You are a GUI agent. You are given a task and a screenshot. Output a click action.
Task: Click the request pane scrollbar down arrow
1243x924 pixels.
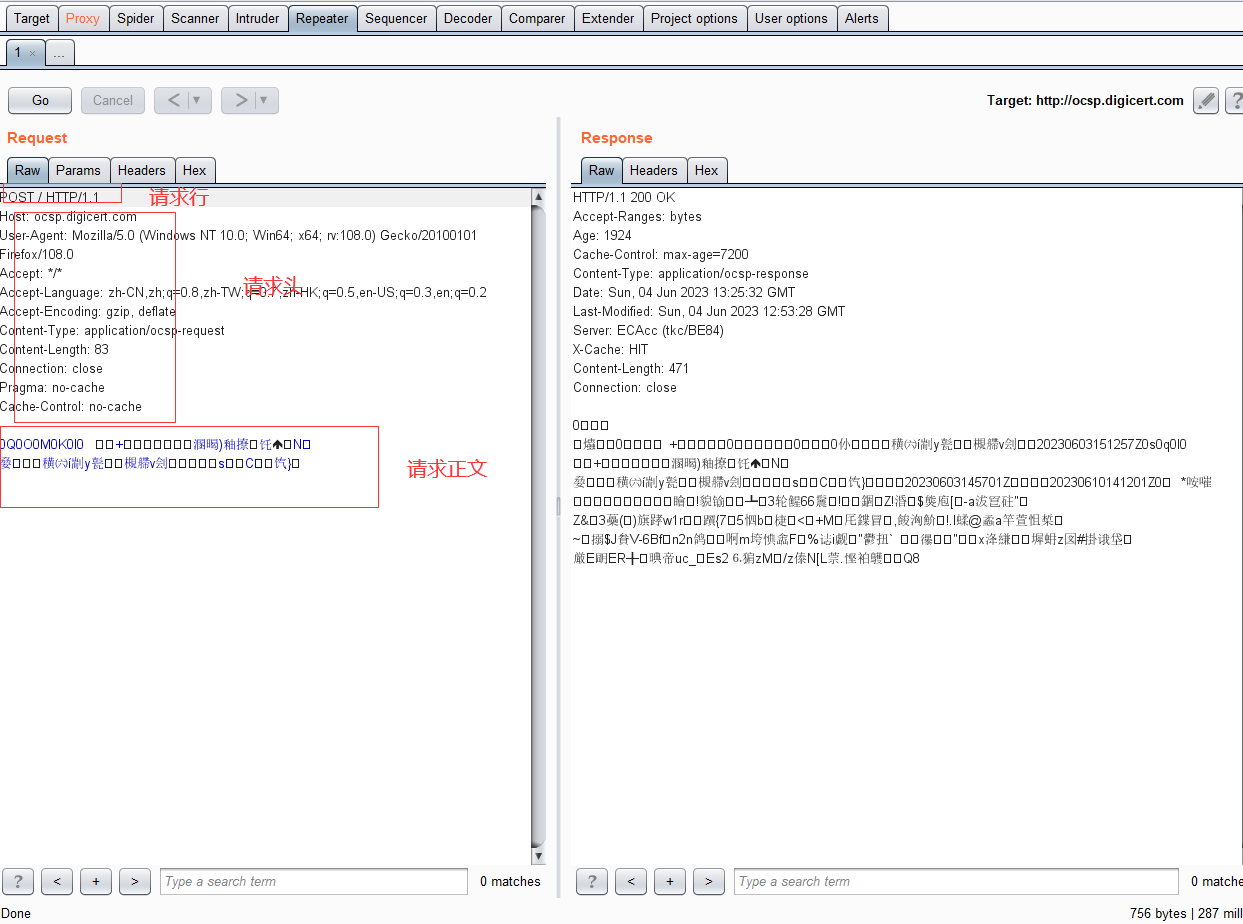539,856
